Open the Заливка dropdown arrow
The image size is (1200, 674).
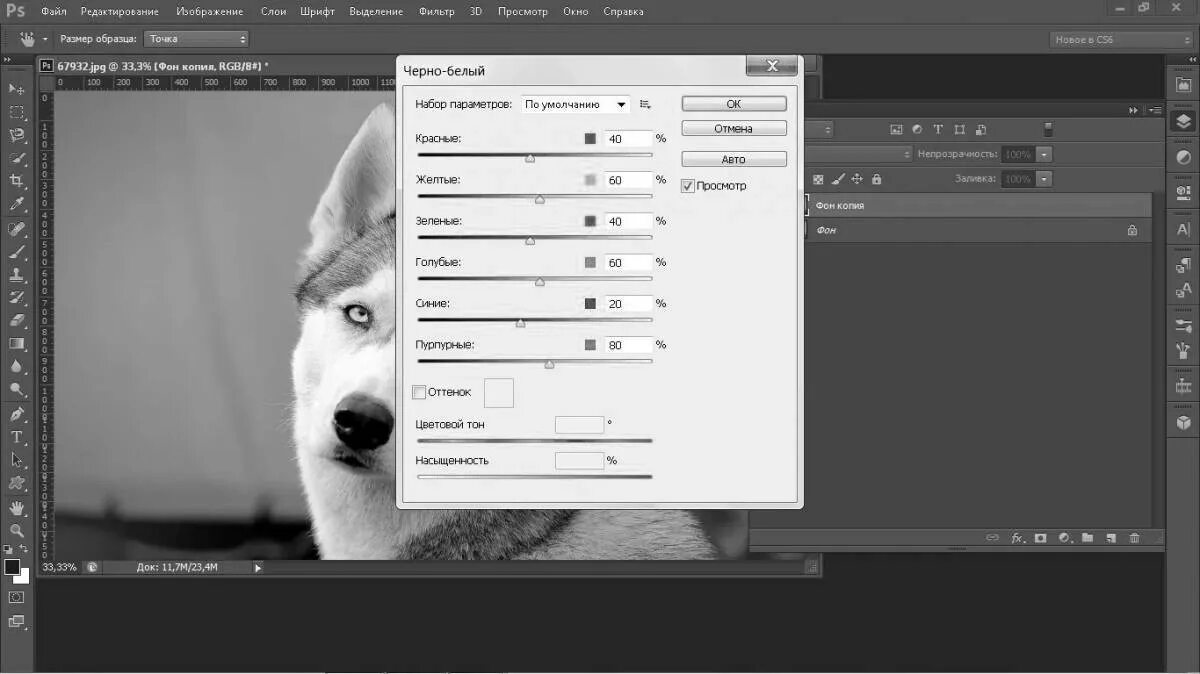(1044, 179)
